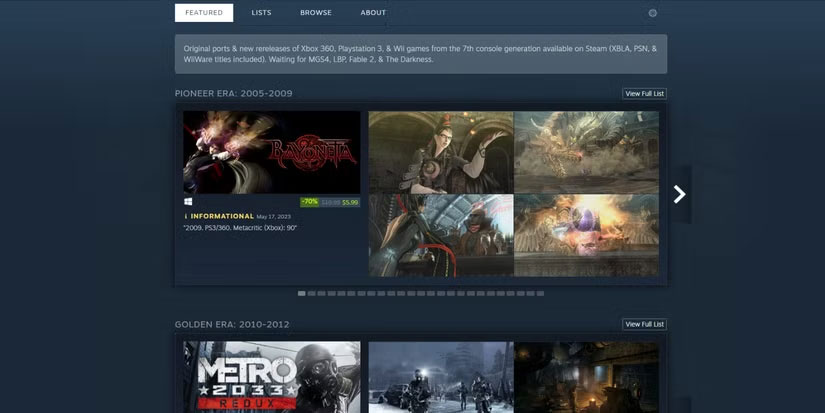Switch to the FEATURED tab
This screenshot has width=825, height=413.
[x=204, y=13]
